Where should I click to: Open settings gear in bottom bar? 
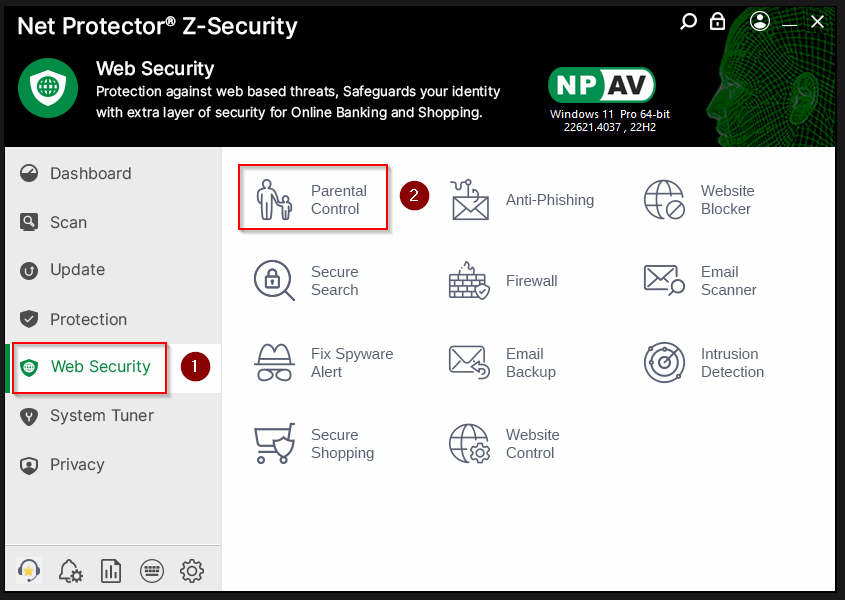[x=192, y=571]
